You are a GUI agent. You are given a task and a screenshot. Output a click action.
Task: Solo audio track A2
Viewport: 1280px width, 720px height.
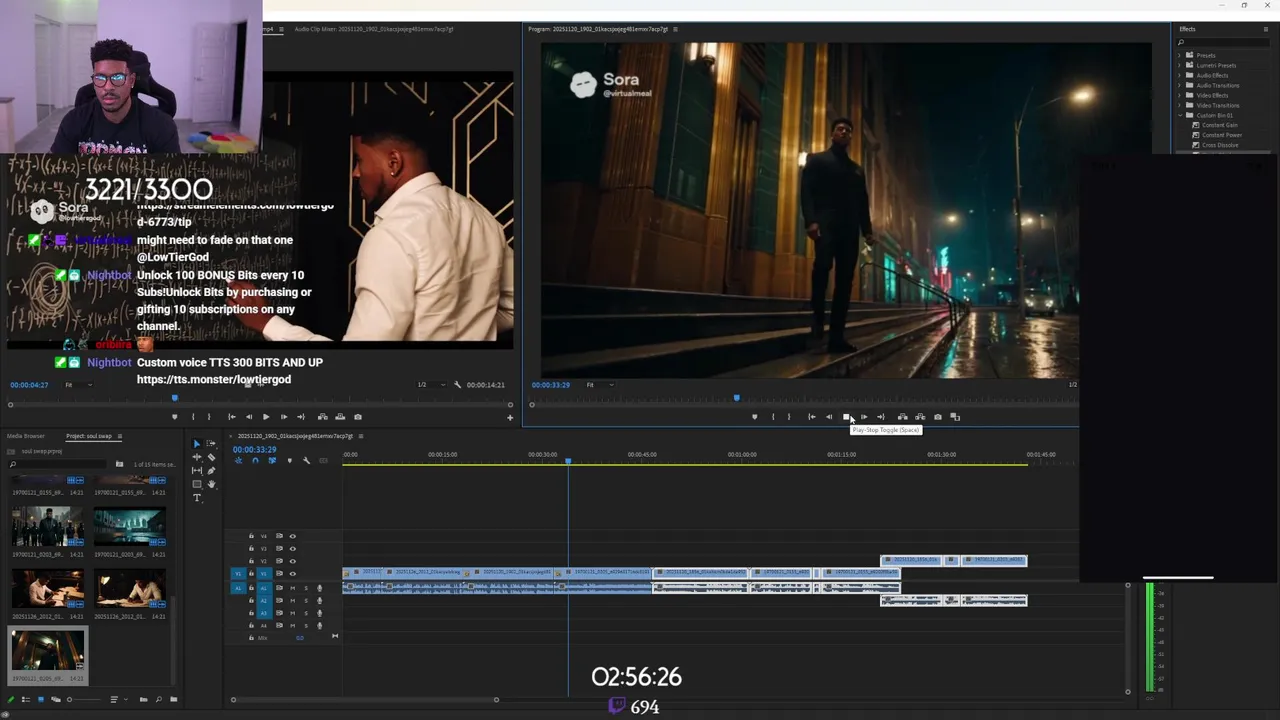tap(306, 600)
